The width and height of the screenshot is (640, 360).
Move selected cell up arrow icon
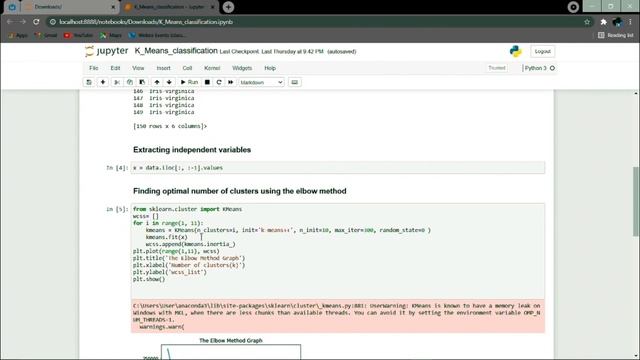tap(157, 82)
